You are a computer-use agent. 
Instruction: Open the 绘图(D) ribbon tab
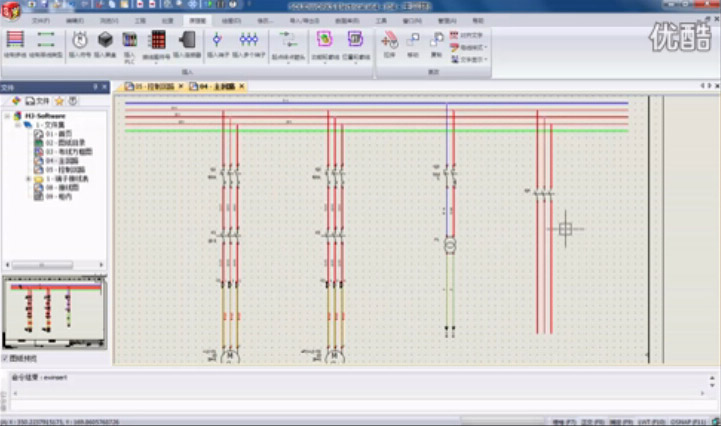[x=231, y=21]
